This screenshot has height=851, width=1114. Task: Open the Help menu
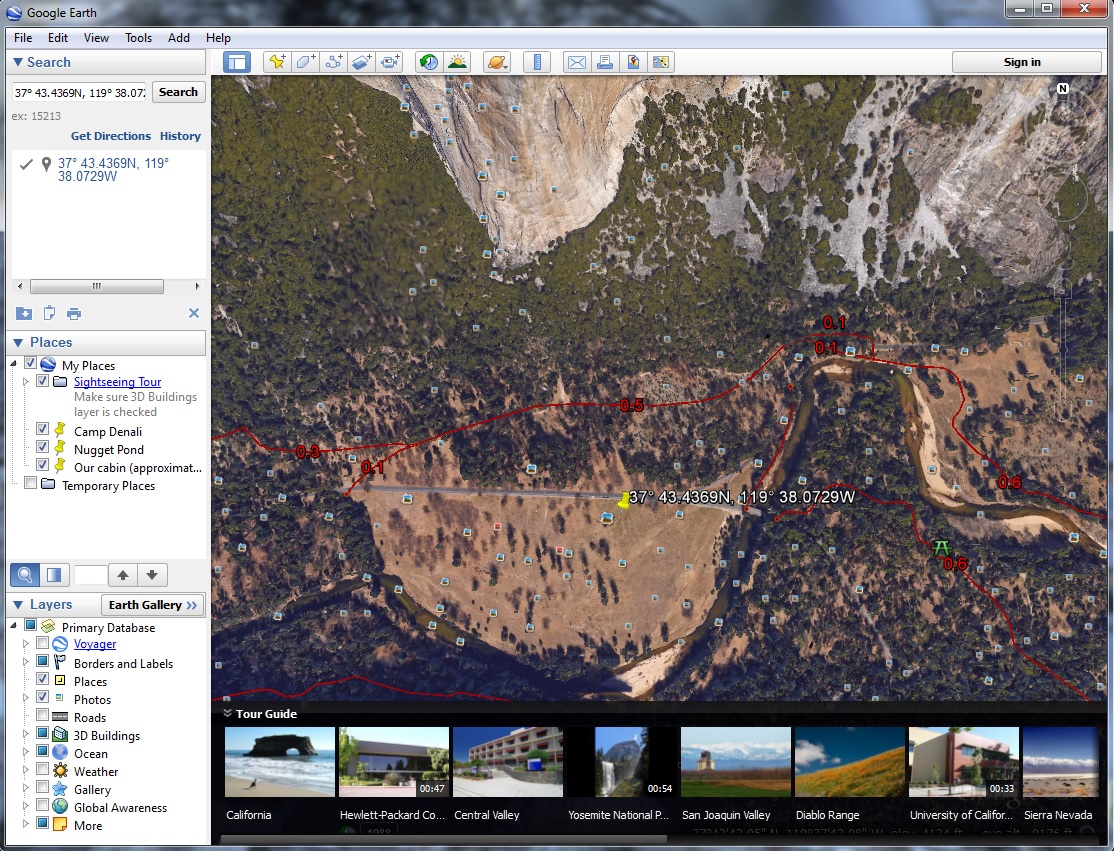click(218, 38)
